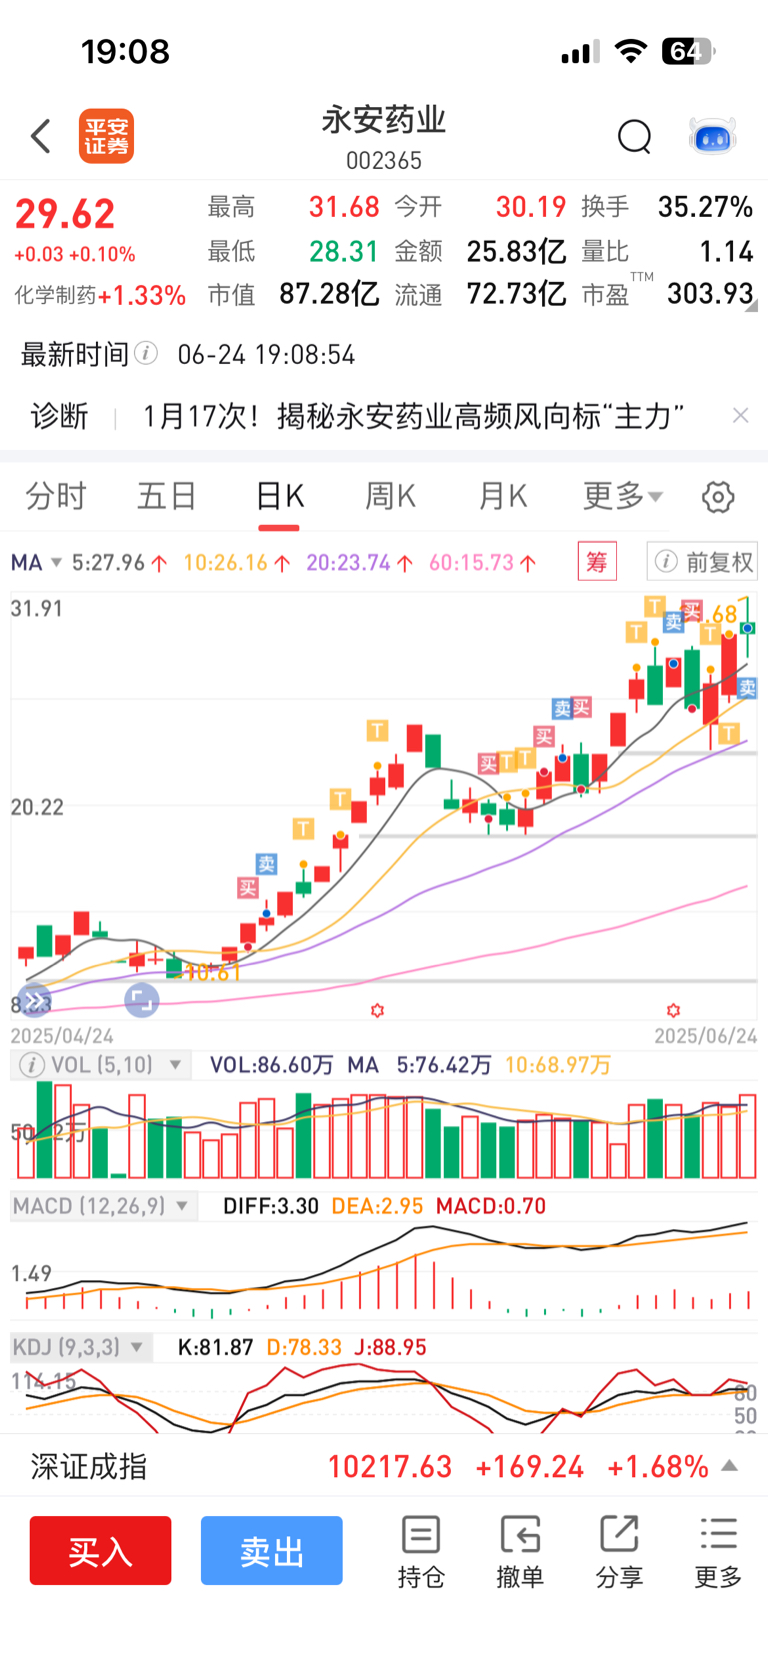The height and width of the screenshot is (1663, 768).
Task: Switch to the 分时 tab
Action: point(56,496)
